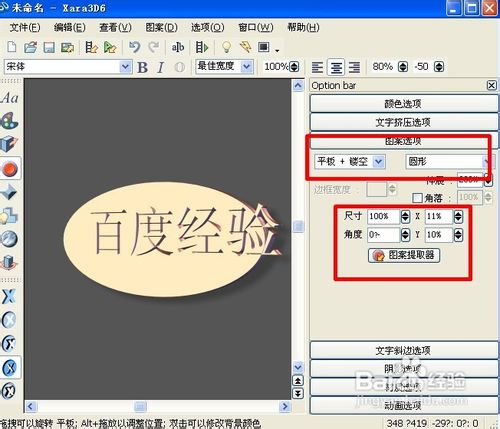Select the extrusion cube tool
Viewport: 500px width, 429px height.
point(9,144)
